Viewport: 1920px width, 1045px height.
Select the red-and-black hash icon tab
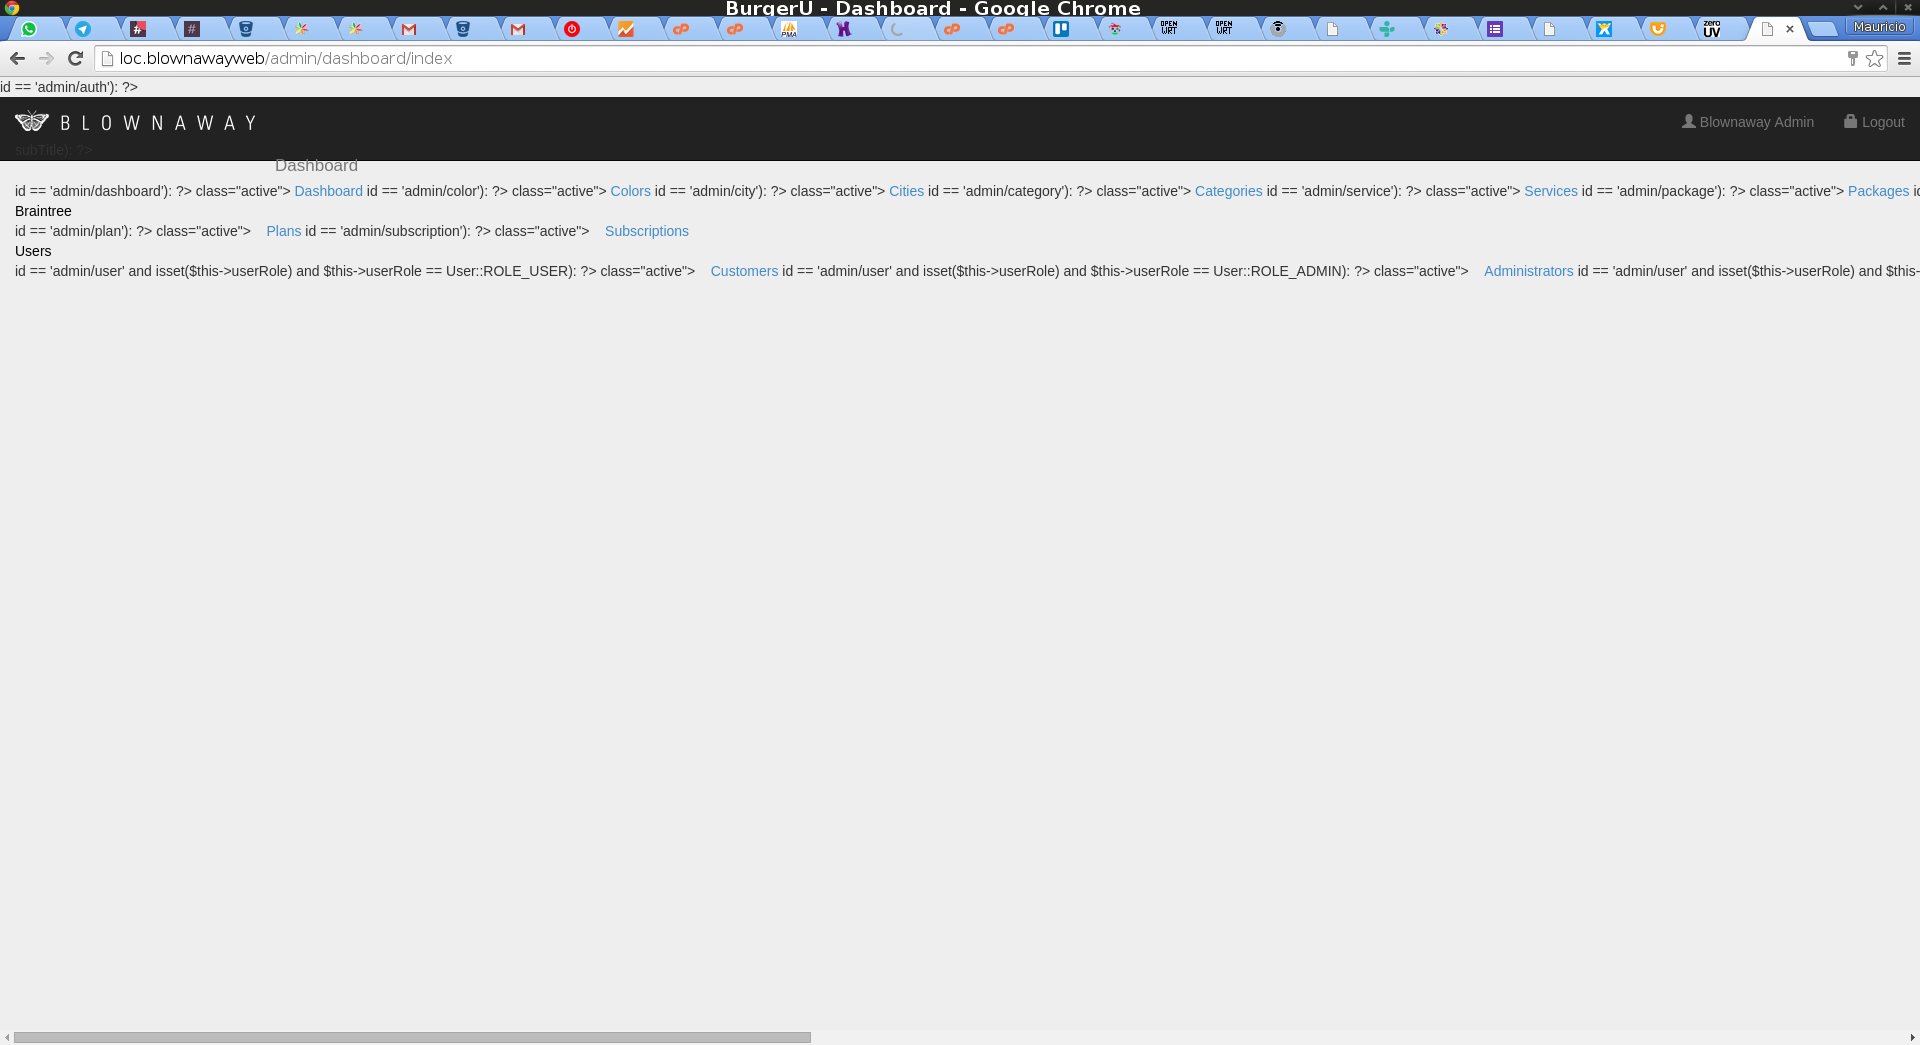(138, 29)
